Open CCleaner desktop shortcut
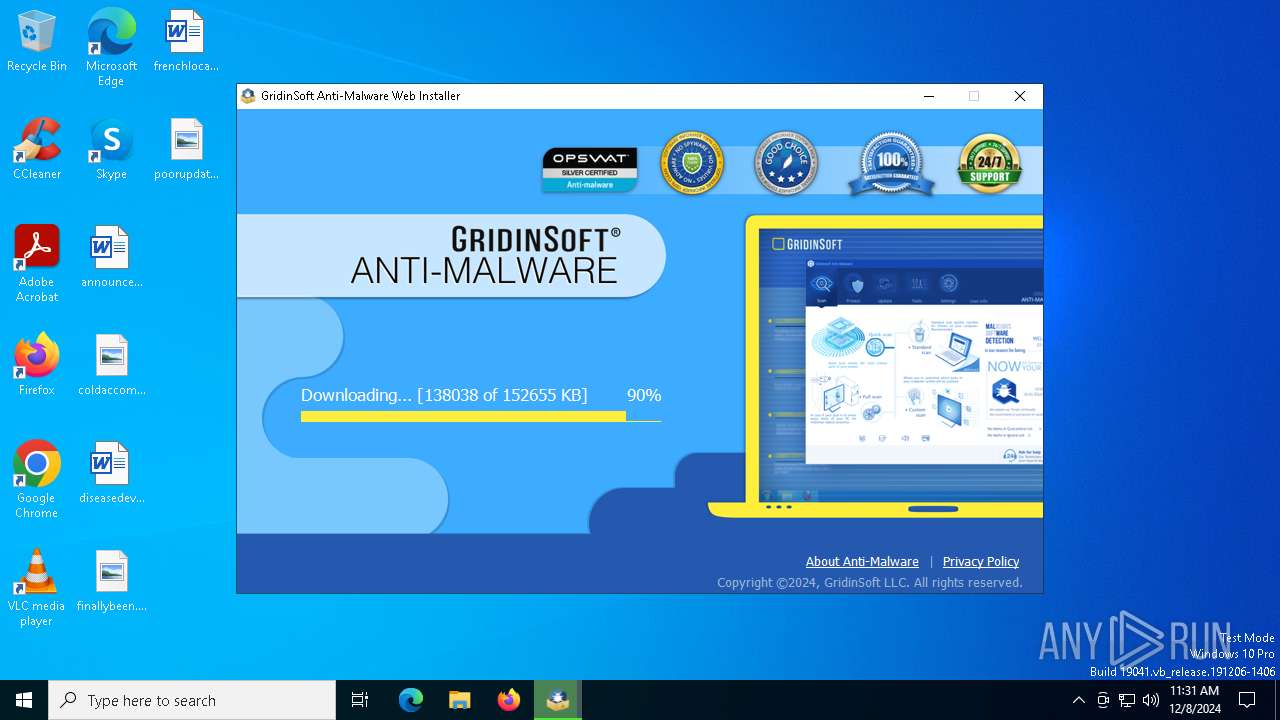Screen dimensions: 1280x720 (x=37, y=149)
